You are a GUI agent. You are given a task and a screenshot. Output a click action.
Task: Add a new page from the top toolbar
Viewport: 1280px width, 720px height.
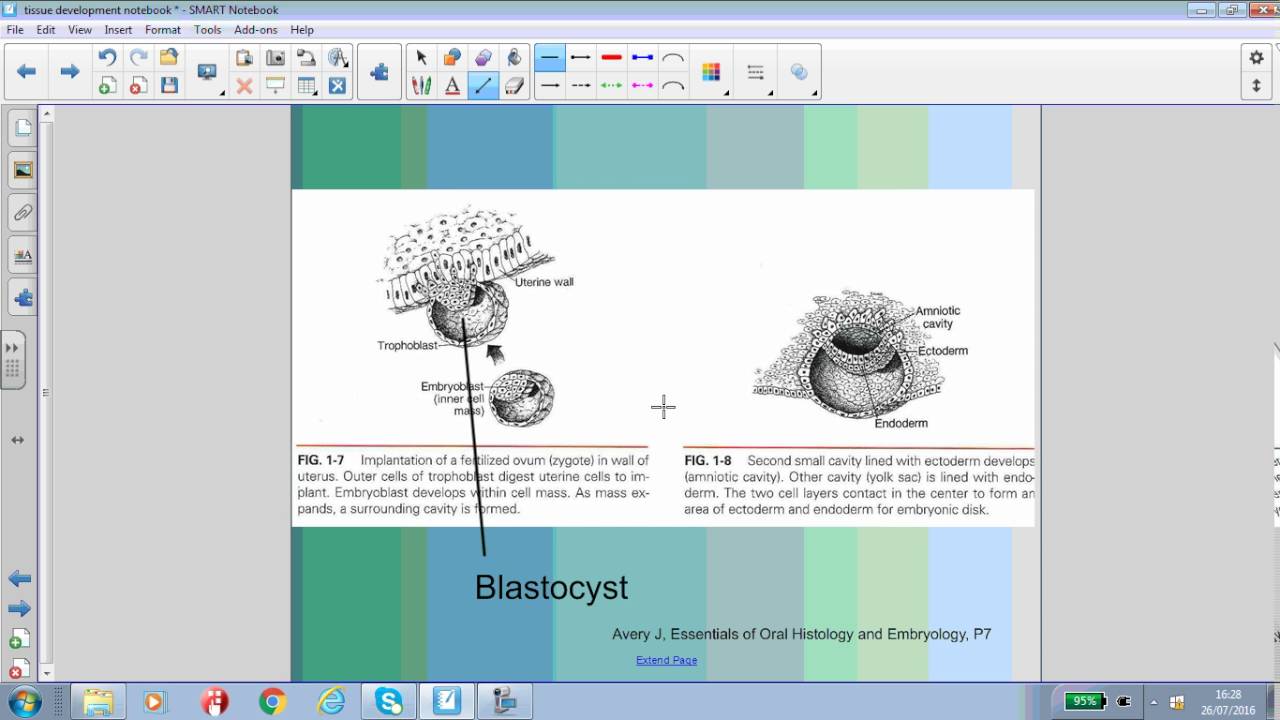click(107, 86)
